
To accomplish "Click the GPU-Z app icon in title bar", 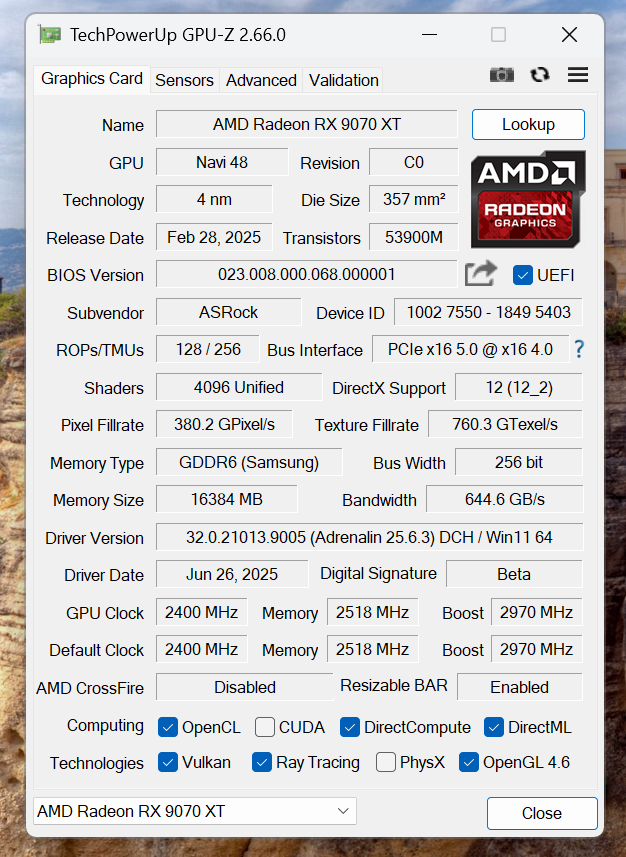I will [50, 35].
